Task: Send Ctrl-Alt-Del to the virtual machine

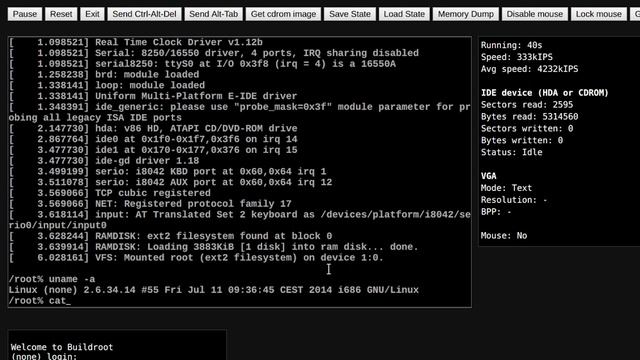Action: pos(144,14)
